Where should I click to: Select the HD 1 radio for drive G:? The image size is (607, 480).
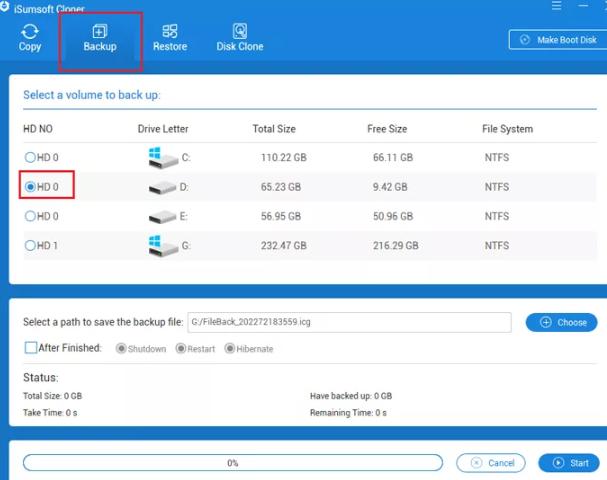[x=30, y=245]
